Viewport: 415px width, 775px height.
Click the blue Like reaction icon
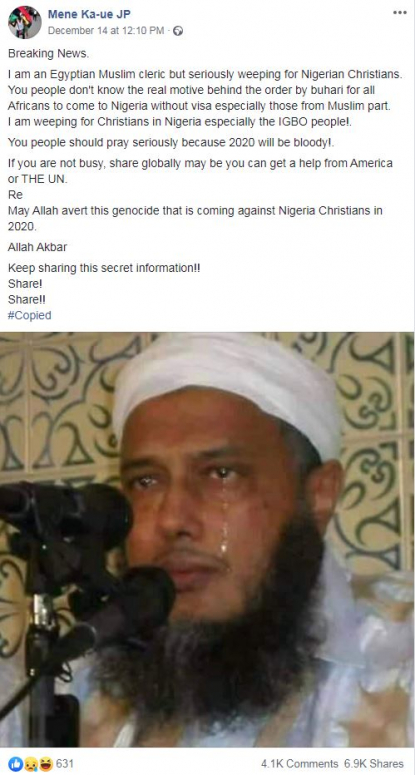(x=14, y=764)
